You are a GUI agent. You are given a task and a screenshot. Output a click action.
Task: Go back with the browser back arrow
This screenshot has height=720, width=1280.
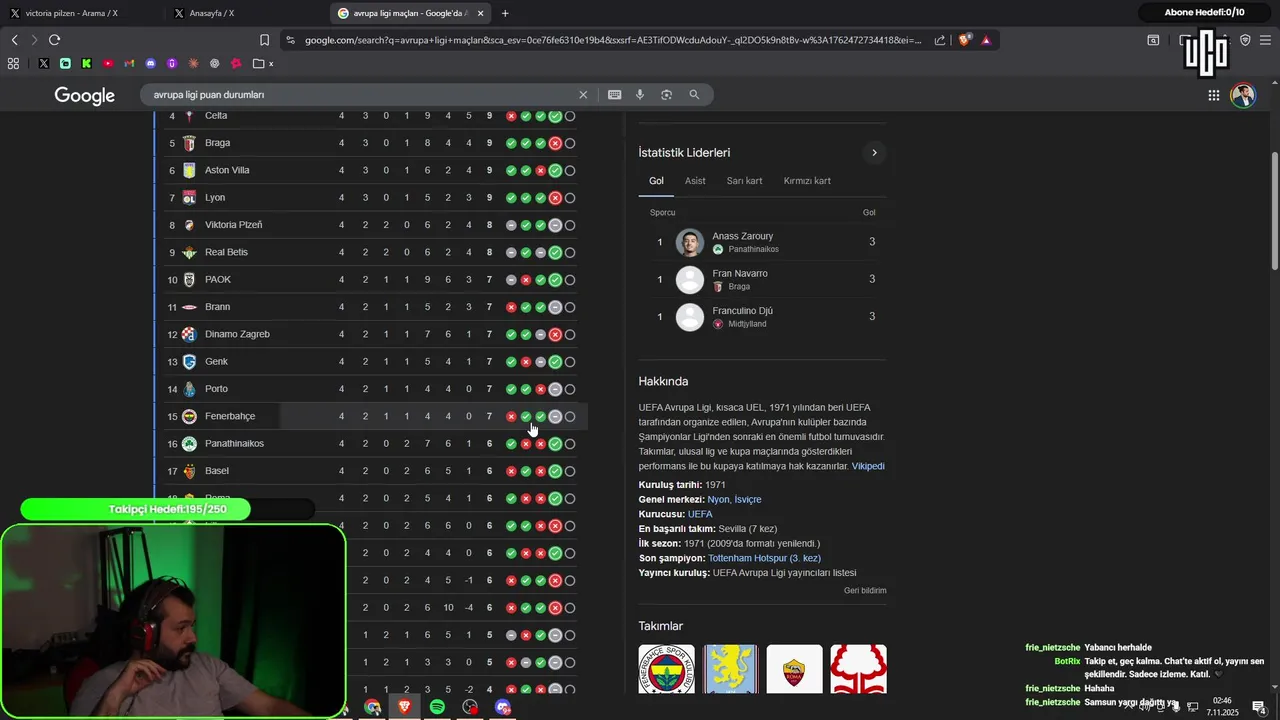pyautogui.click(x=14, y=40)
